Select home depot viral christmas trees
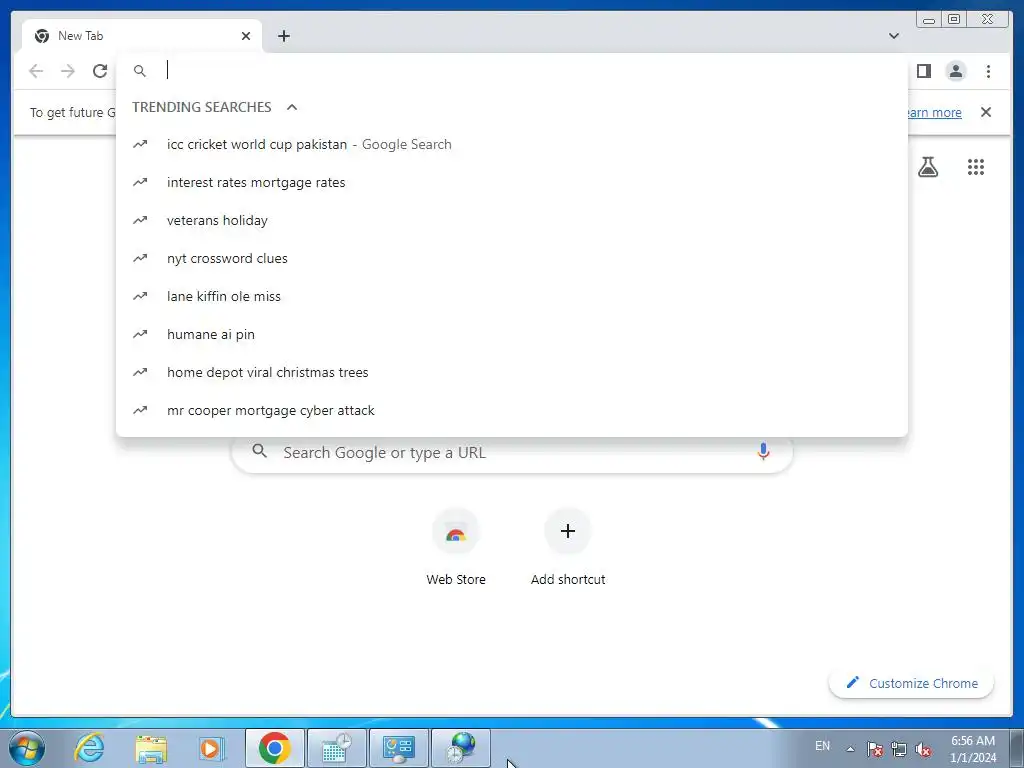Viewport: 1024px width, 768px height. click(511, 372)
